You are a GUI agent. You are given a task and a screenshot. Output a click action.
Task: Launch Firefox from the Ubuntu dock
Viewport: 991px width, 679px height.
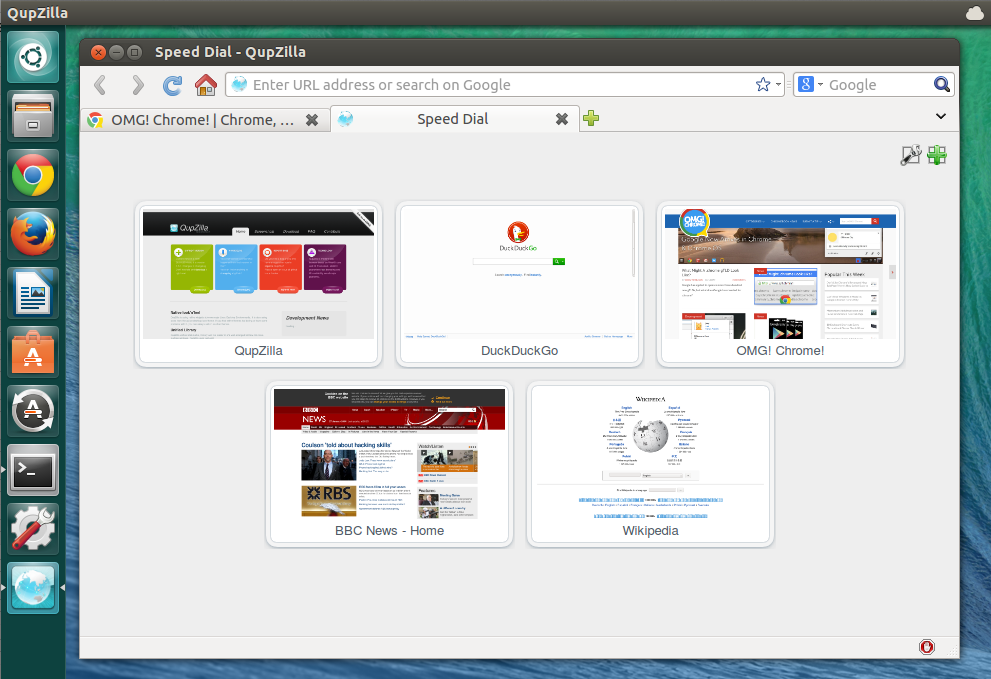coord(33,234)
